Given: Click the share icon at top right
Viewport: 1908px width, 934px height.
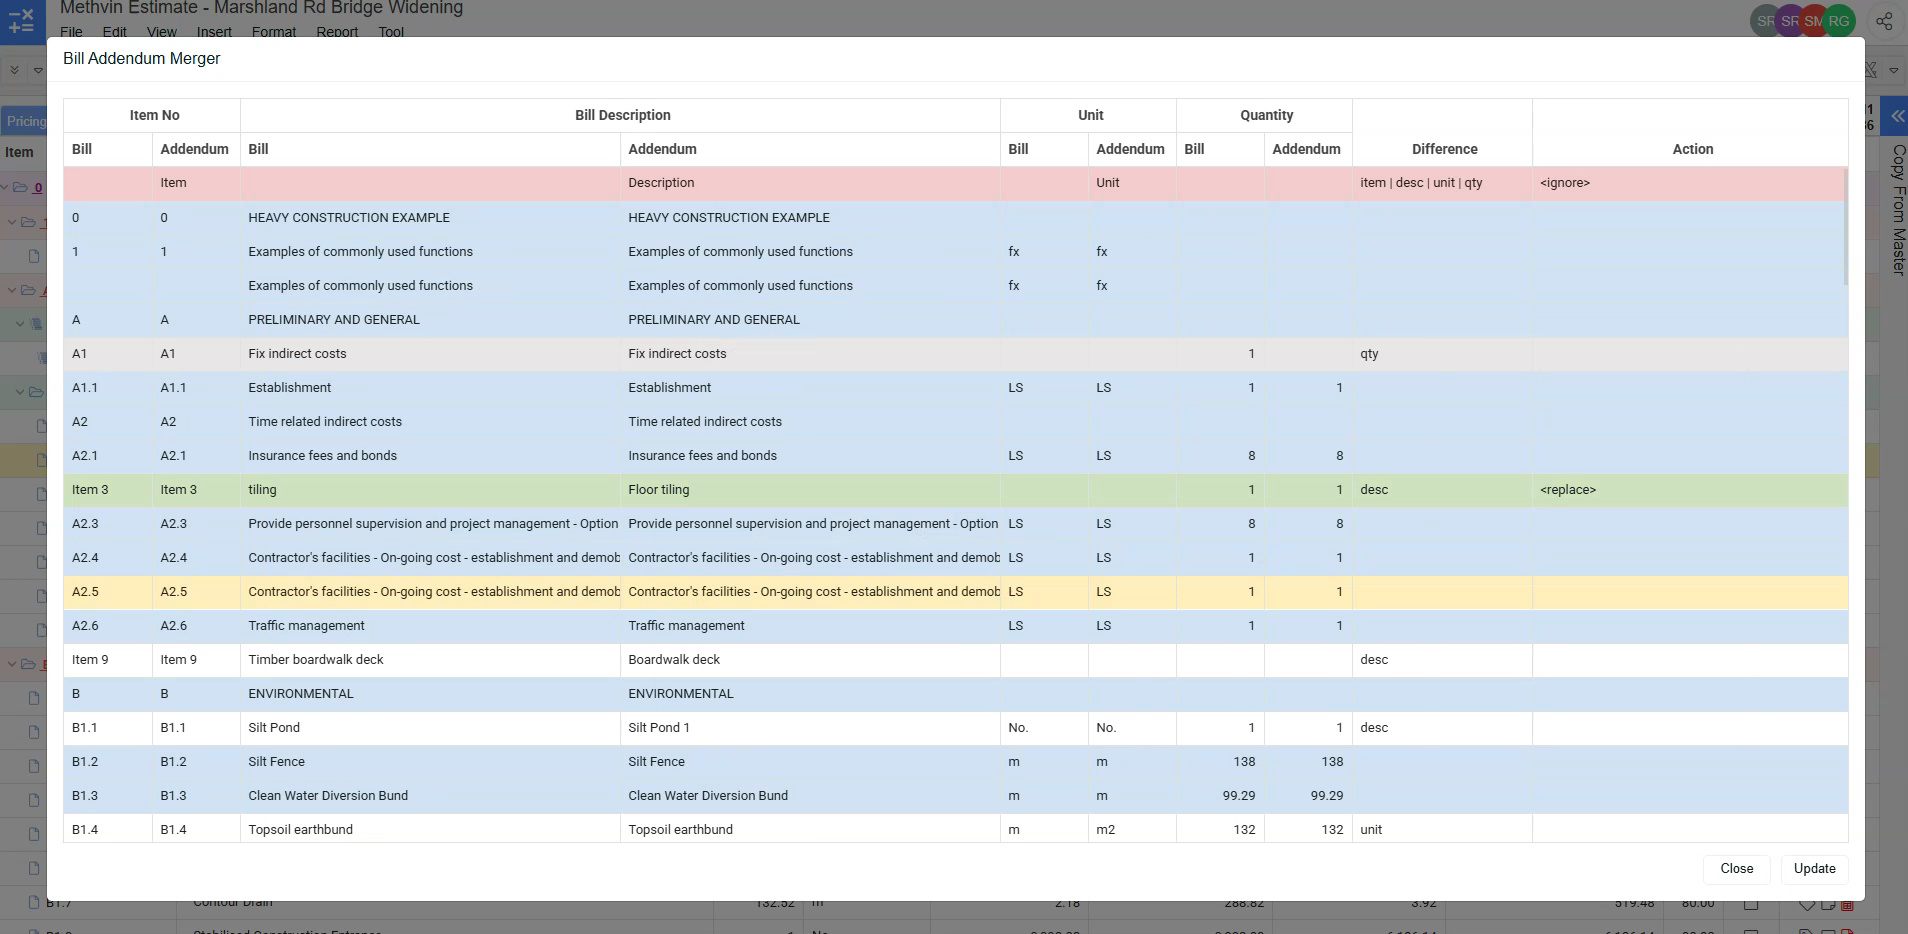Looking at the screenshot, I should pos(1884,21).
